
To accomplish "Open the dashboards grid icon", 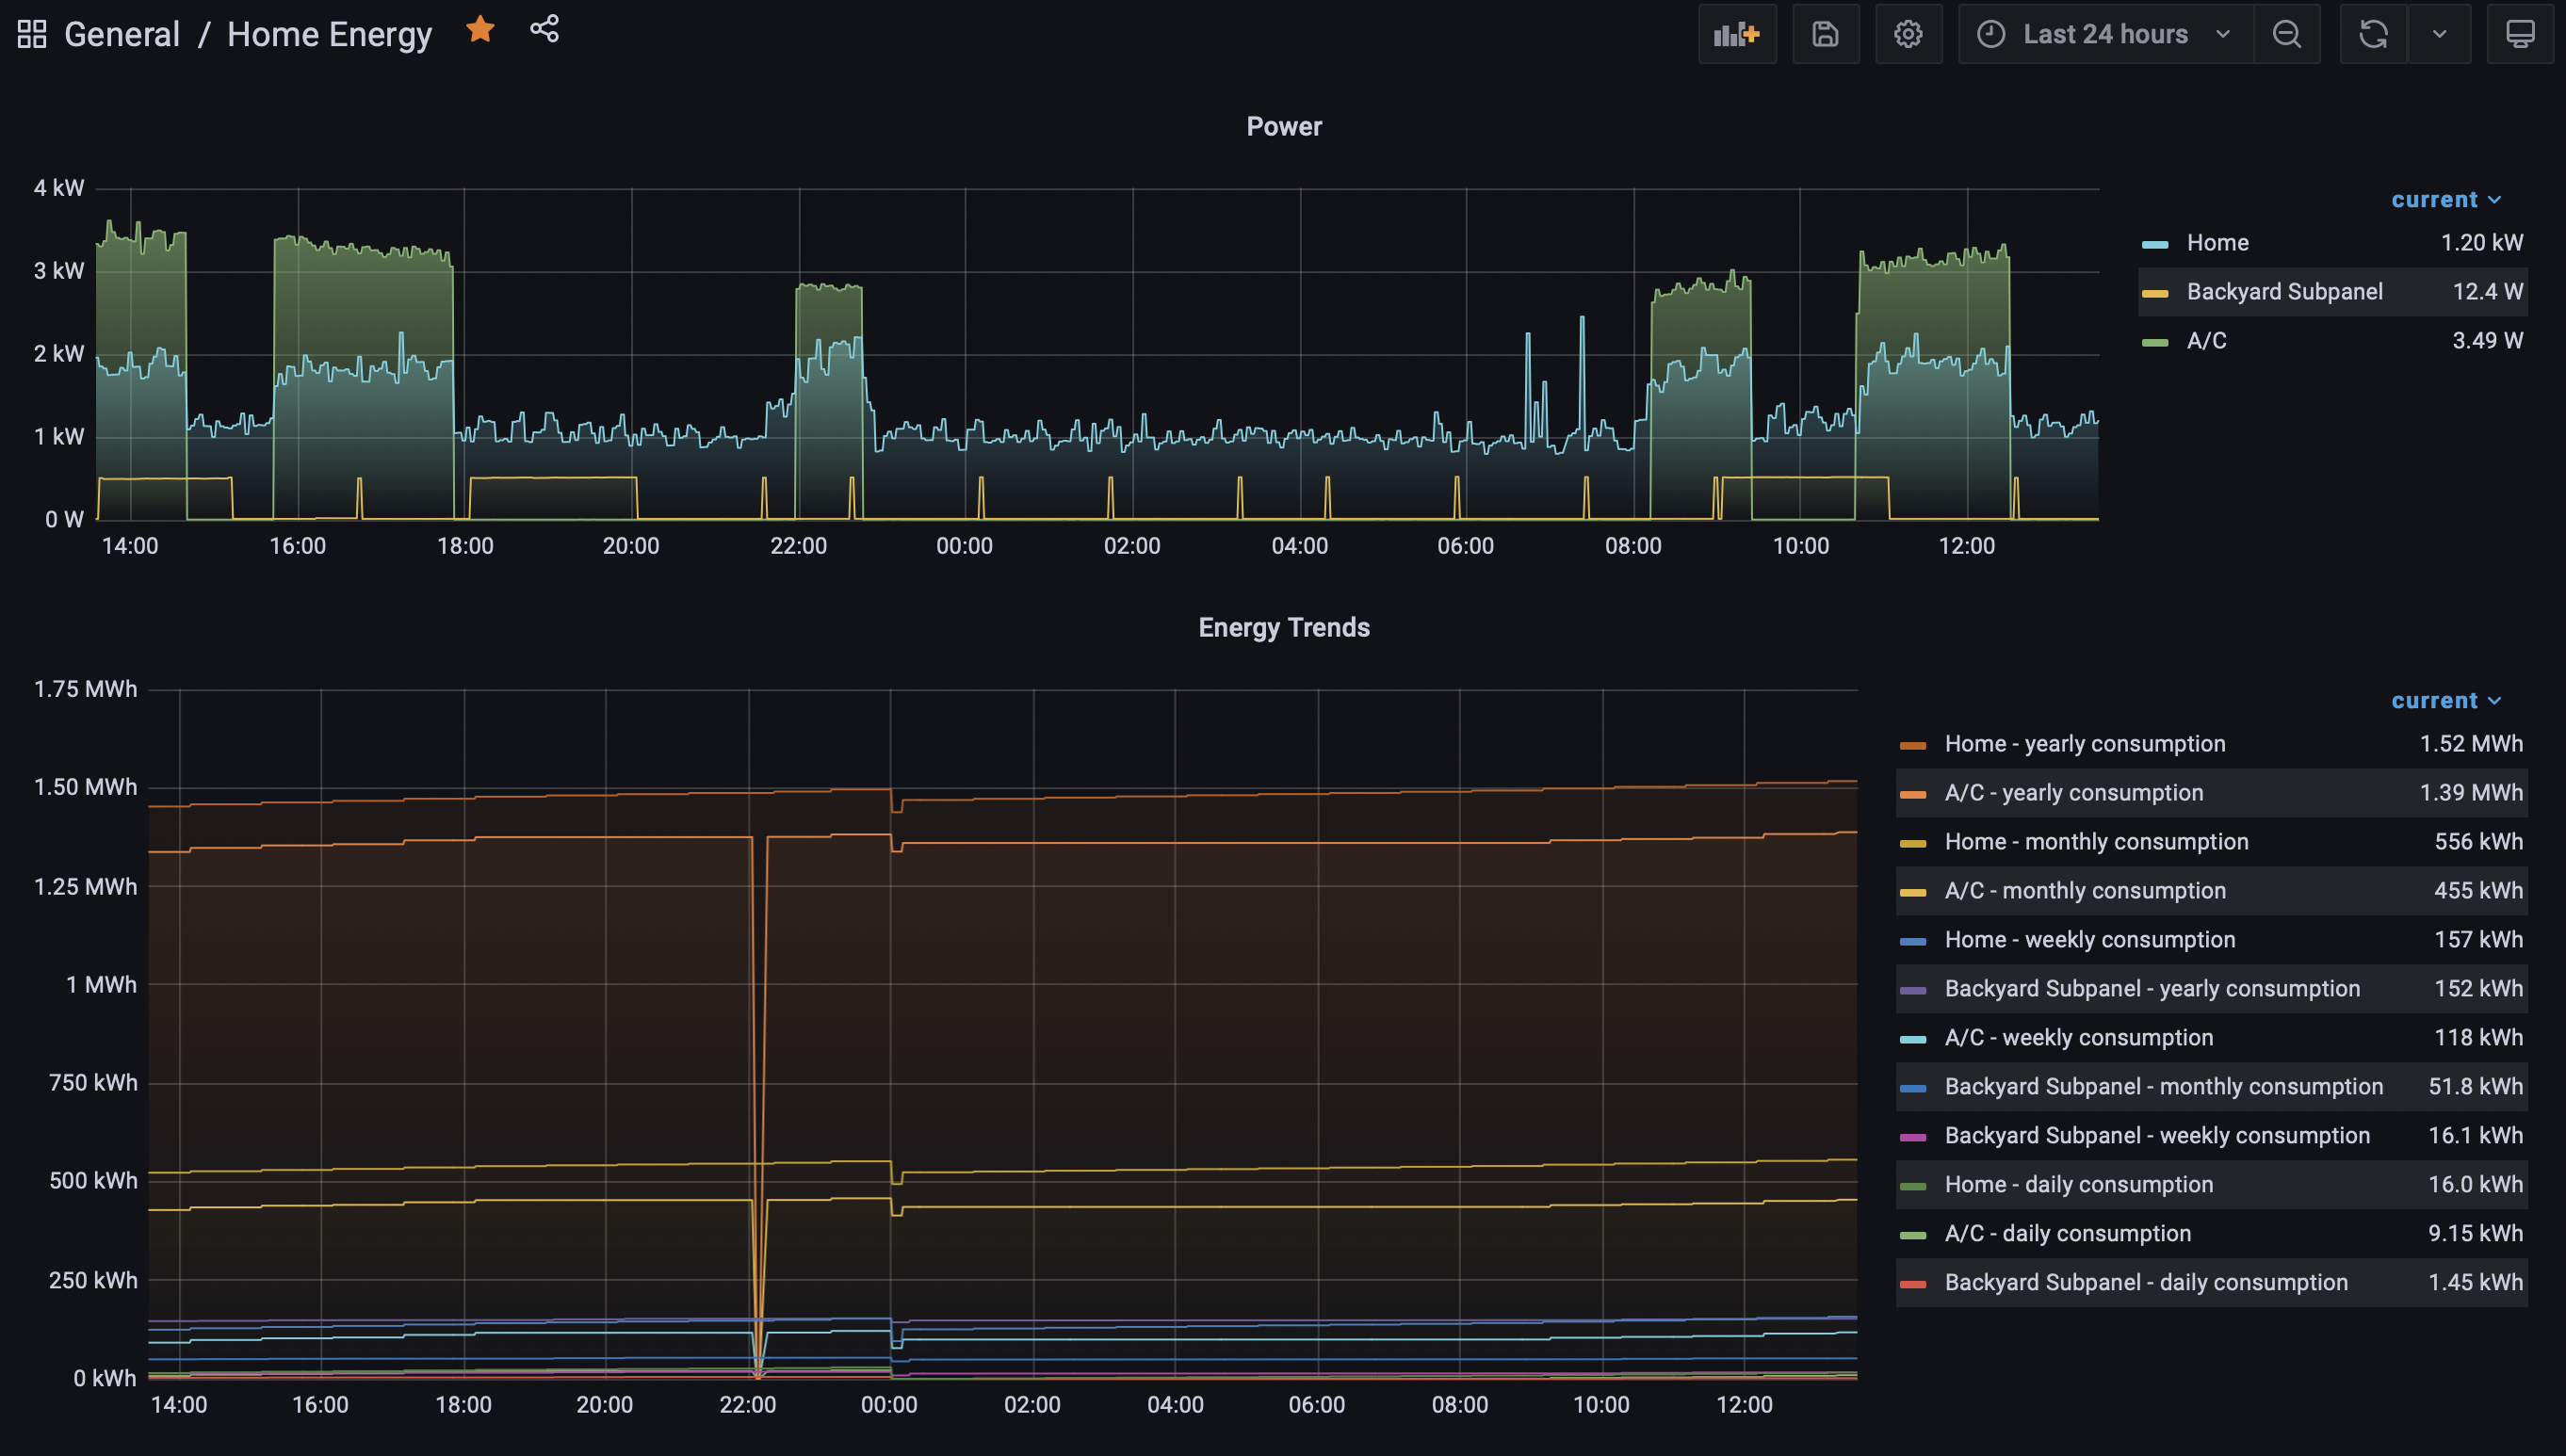I will click(x=32, y=34).
